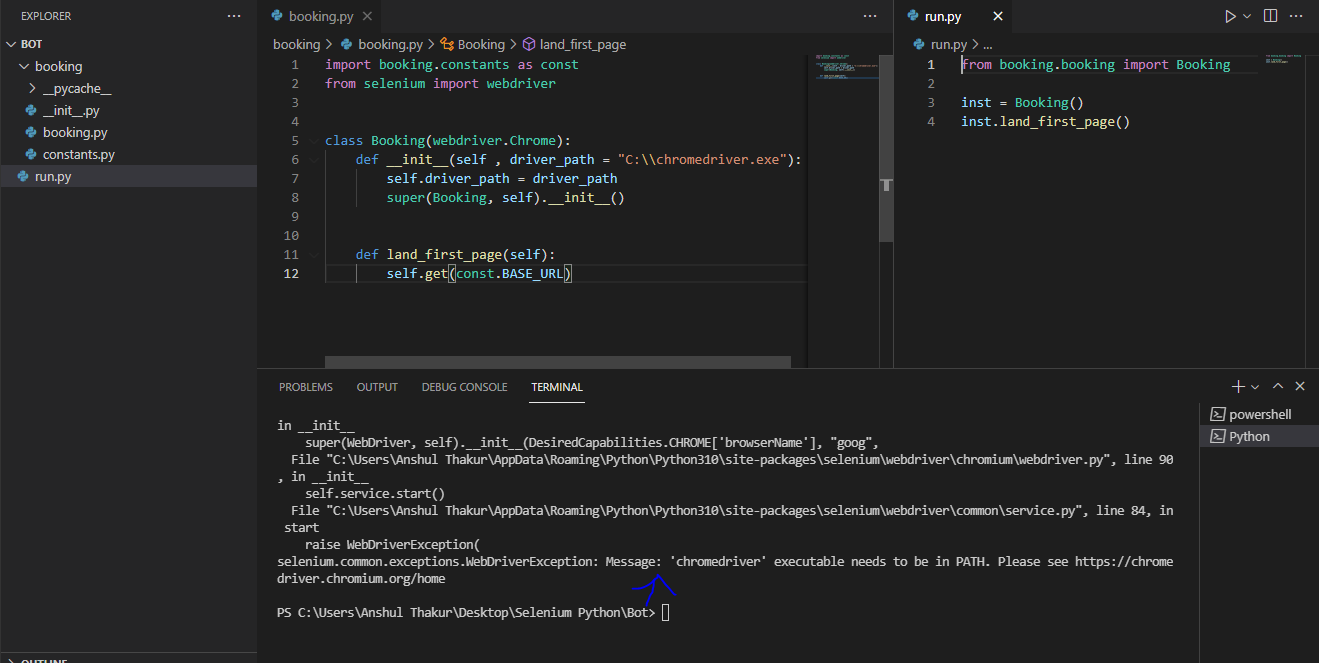Screen dimensions: 1319x663
Task: Select run.py in Explorer tree
Action: [128, 176]
